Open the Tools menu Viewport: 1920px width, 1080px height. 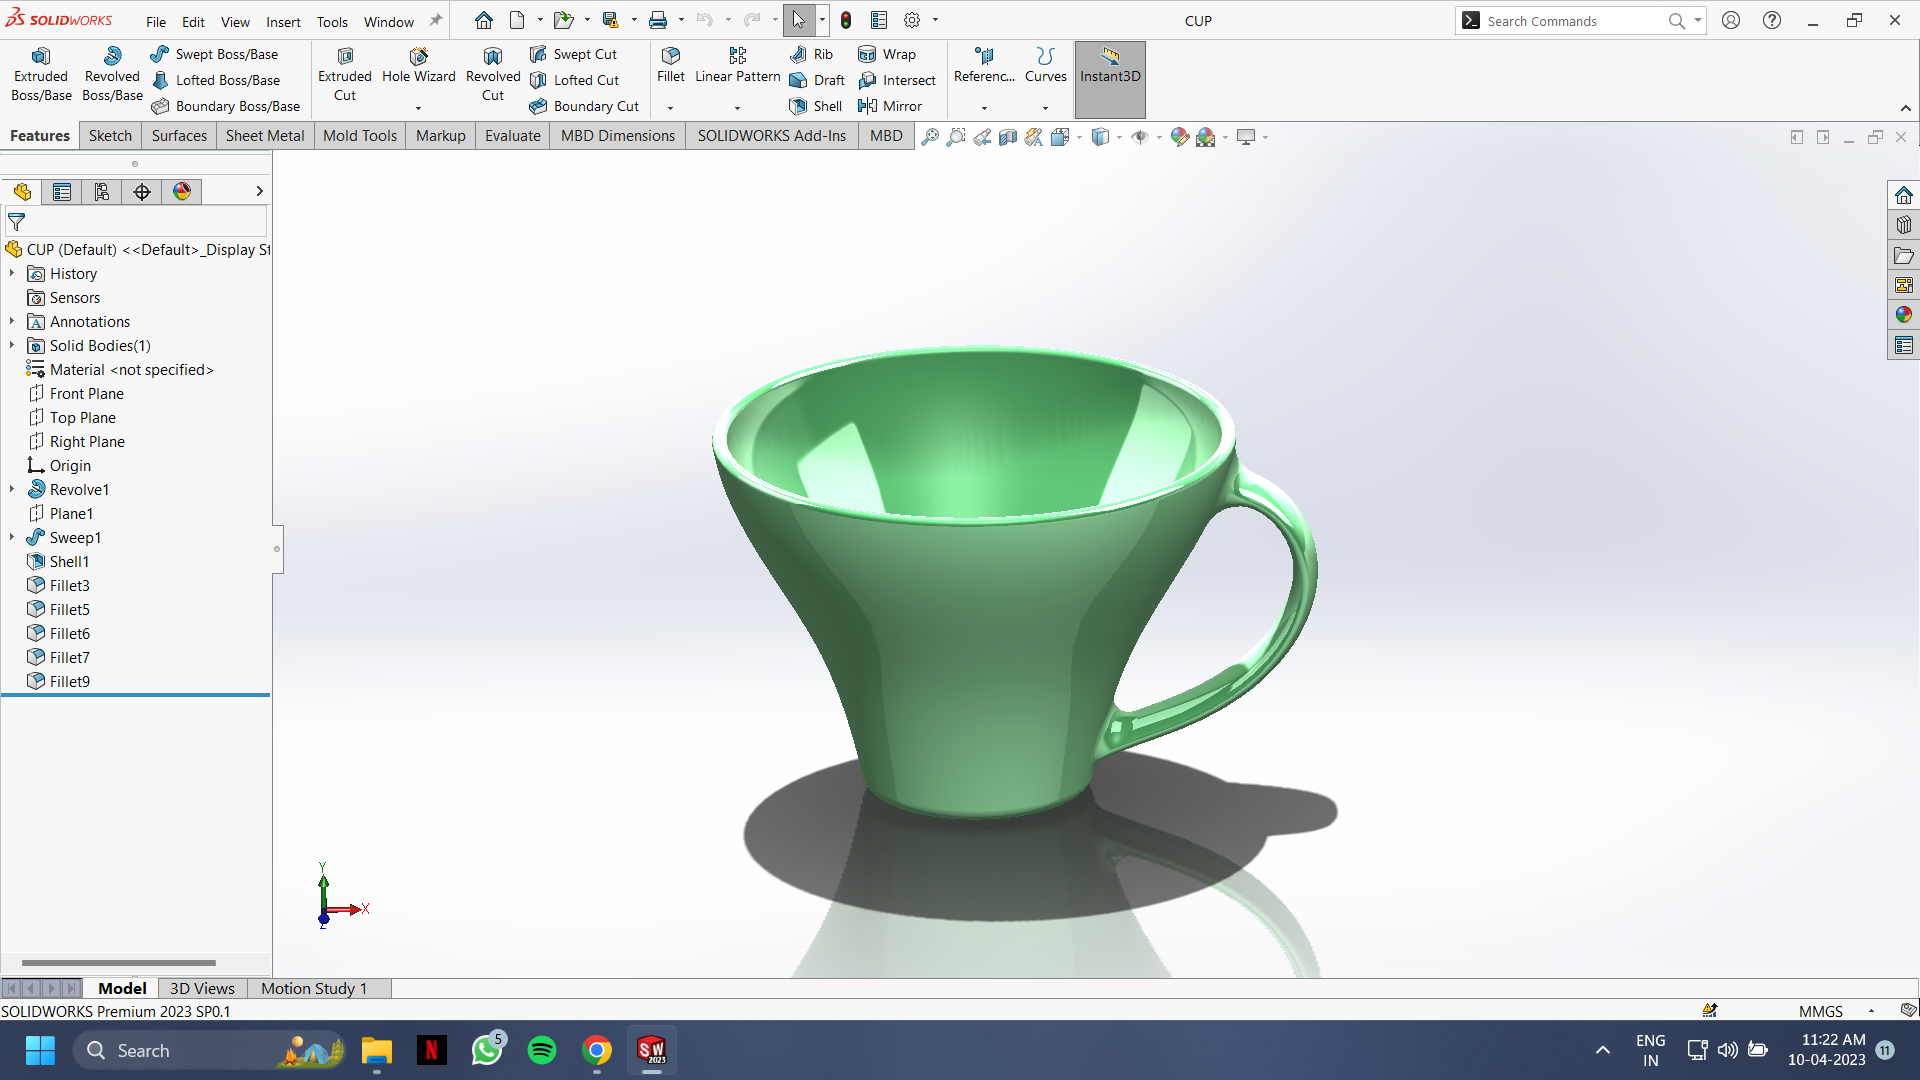(x=332, y=21)
